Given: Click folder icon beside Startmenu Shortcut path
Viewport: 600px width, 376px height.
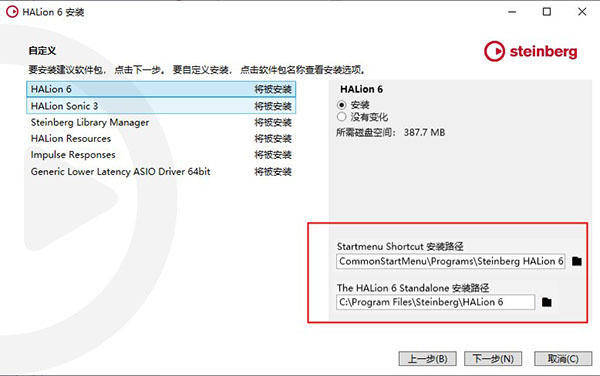Looking at the screenshot, I should (577, 261).
